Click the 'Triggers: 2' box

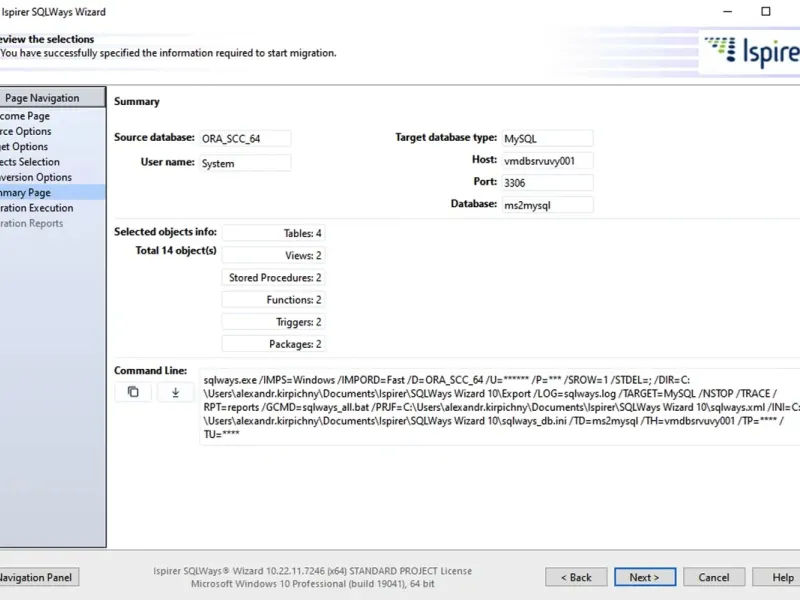(273, 322)
